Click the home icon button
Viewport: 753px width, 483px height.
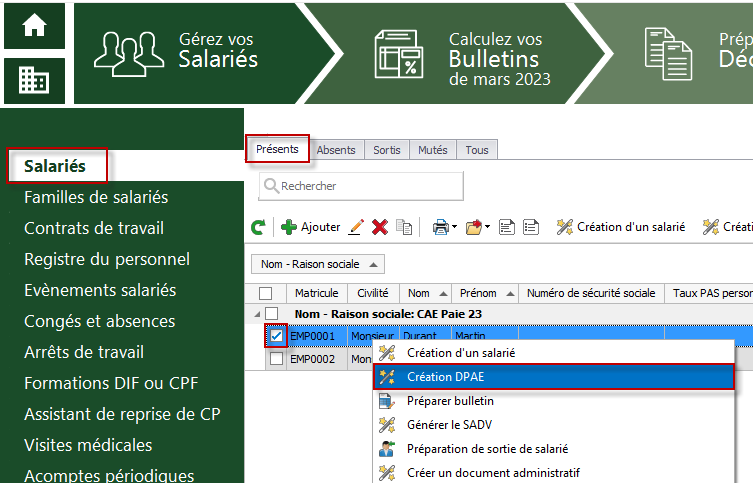tap(34, 26)
